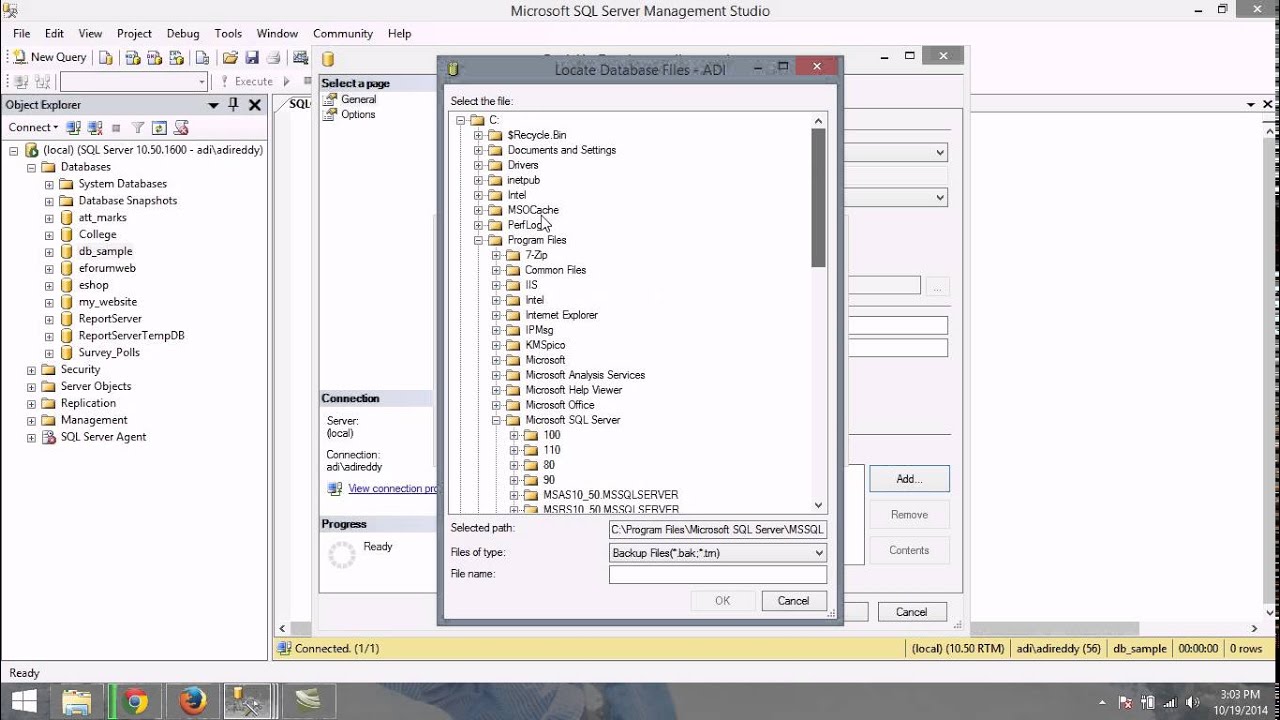Open the File menu
This screenshot has height=720, width=1280.
coord(22,33)
